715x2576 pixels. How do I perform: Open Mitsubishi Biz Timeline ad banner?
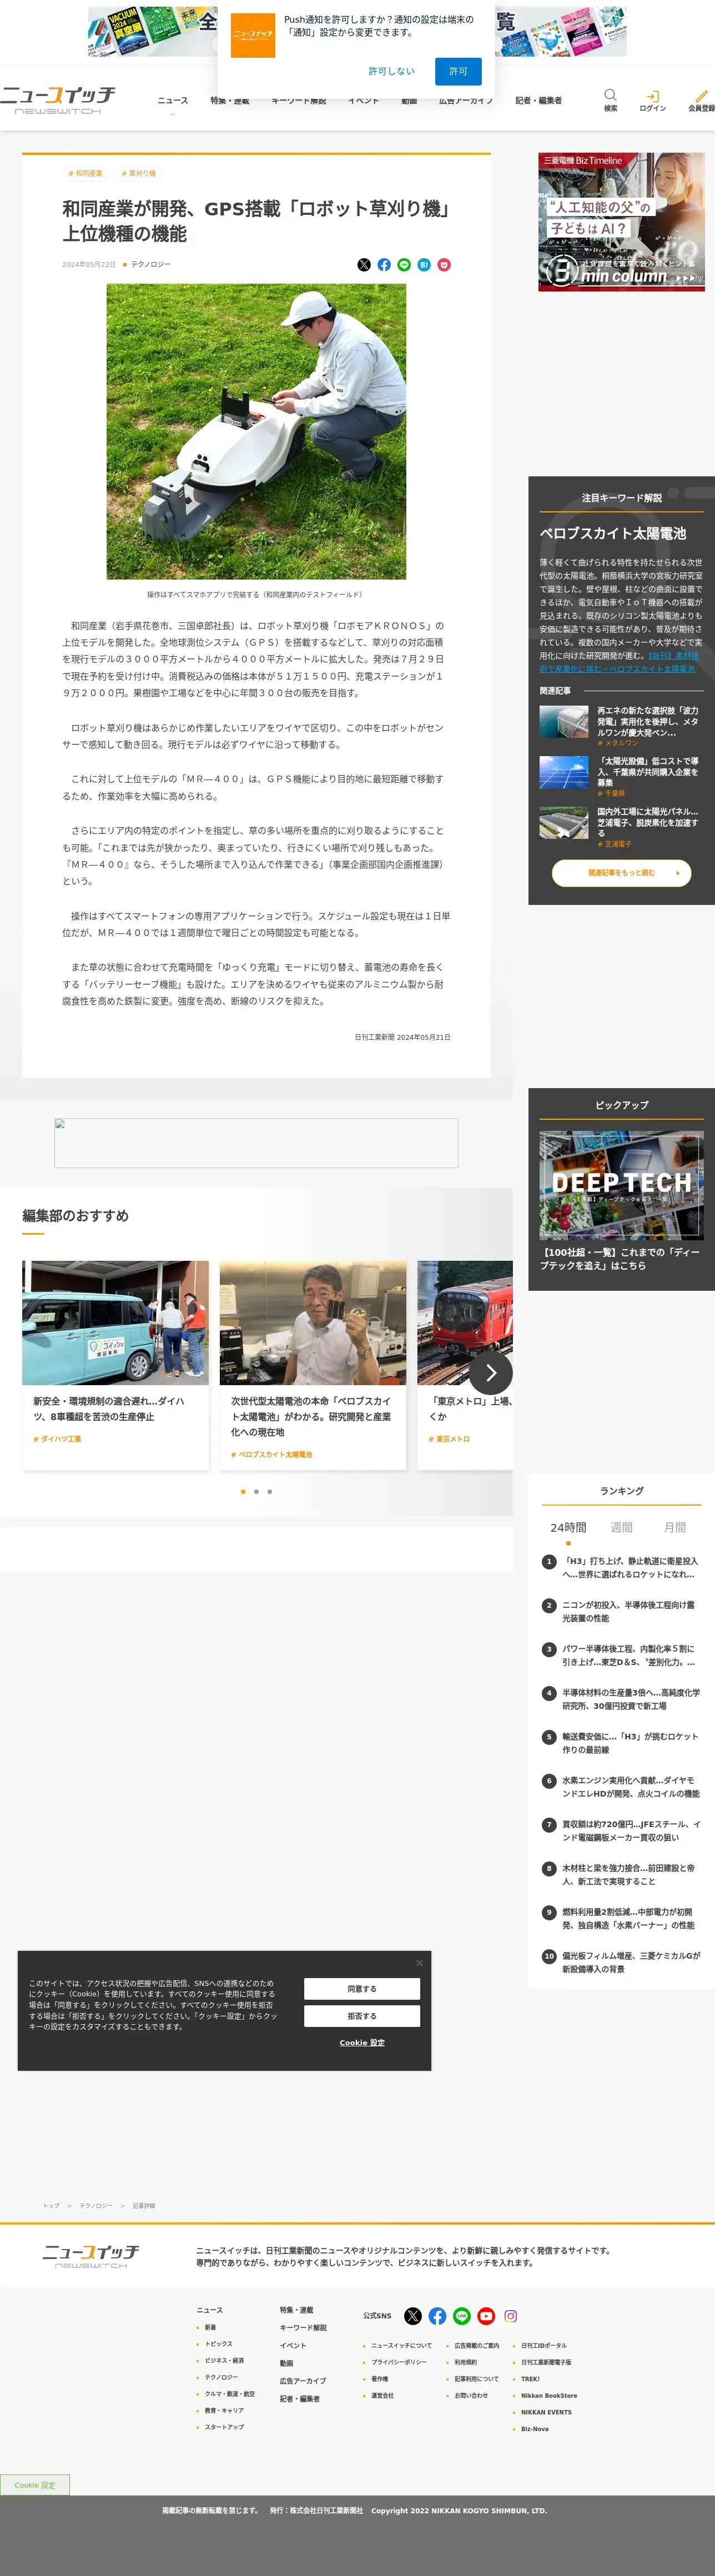click(x=621, y=222)
